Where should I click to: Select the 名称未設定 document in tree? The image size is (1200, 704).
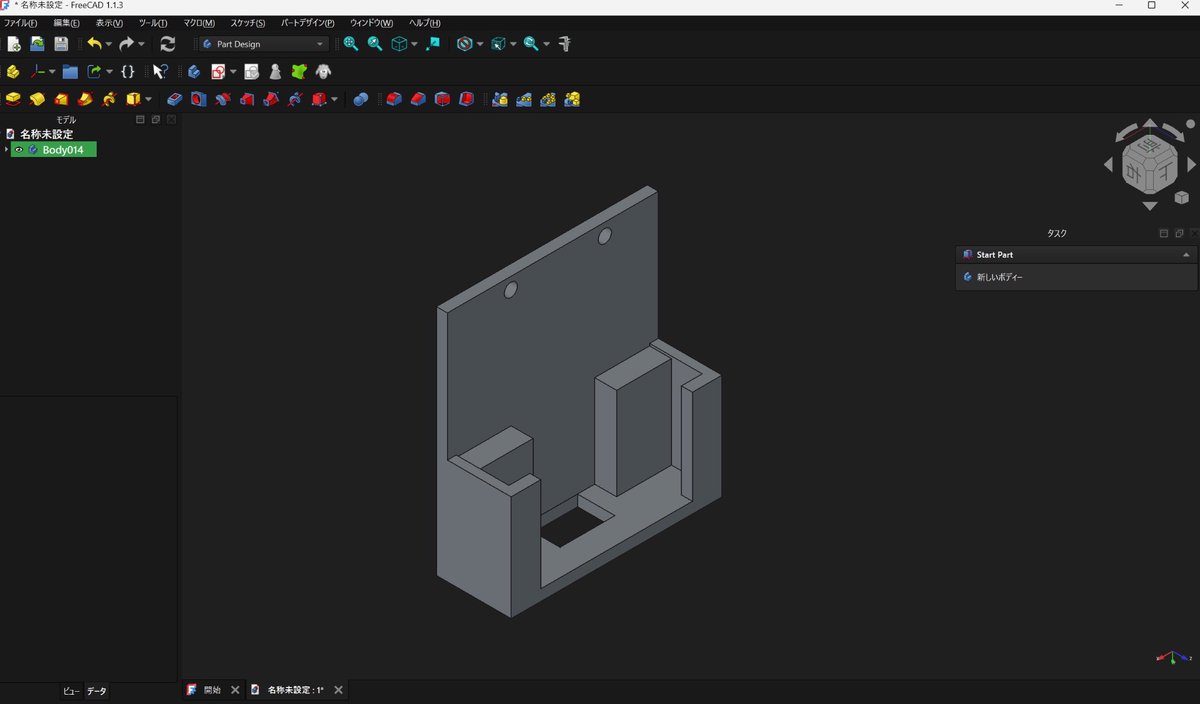(x=46, y=134)
